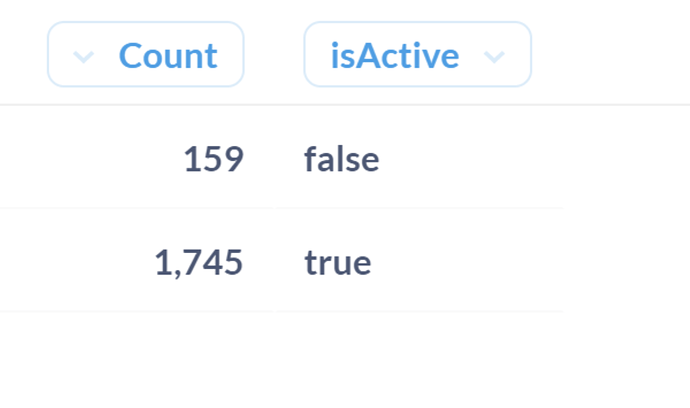Open the Count column header menu
This screenshot has width=690, height=408.
click(x=146, y=55)
